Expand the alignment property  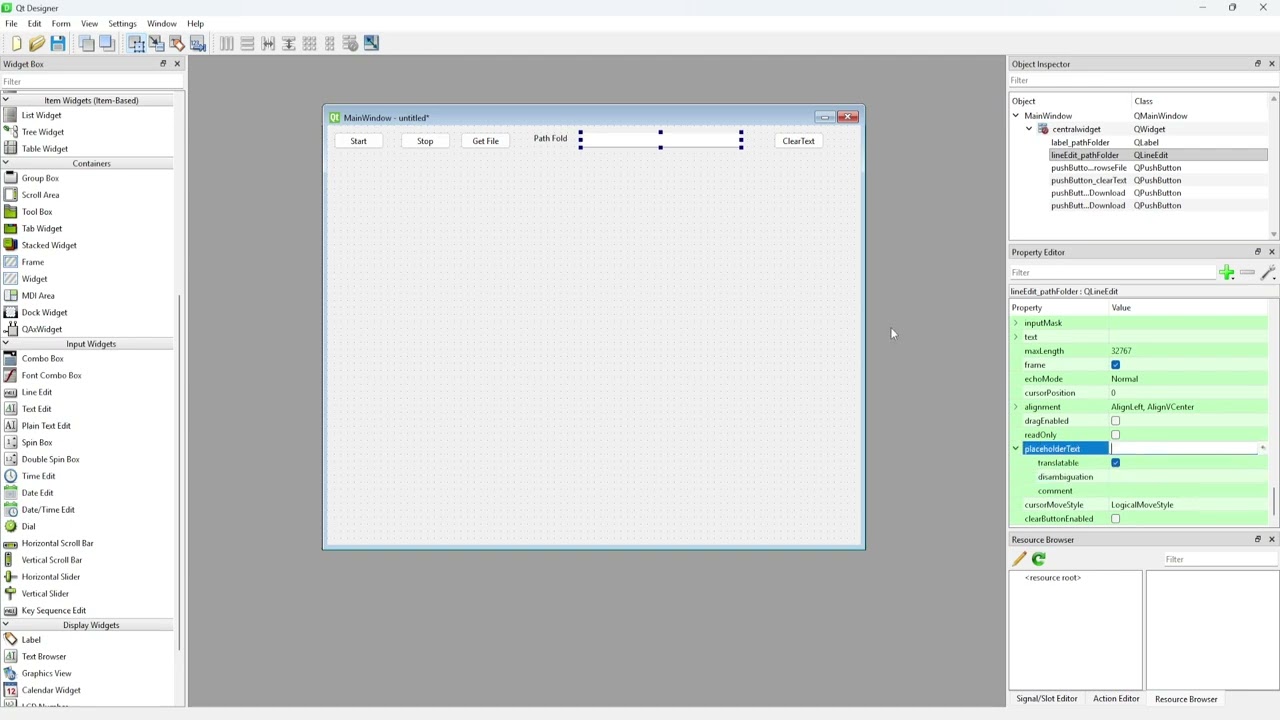click(1016, 407)
